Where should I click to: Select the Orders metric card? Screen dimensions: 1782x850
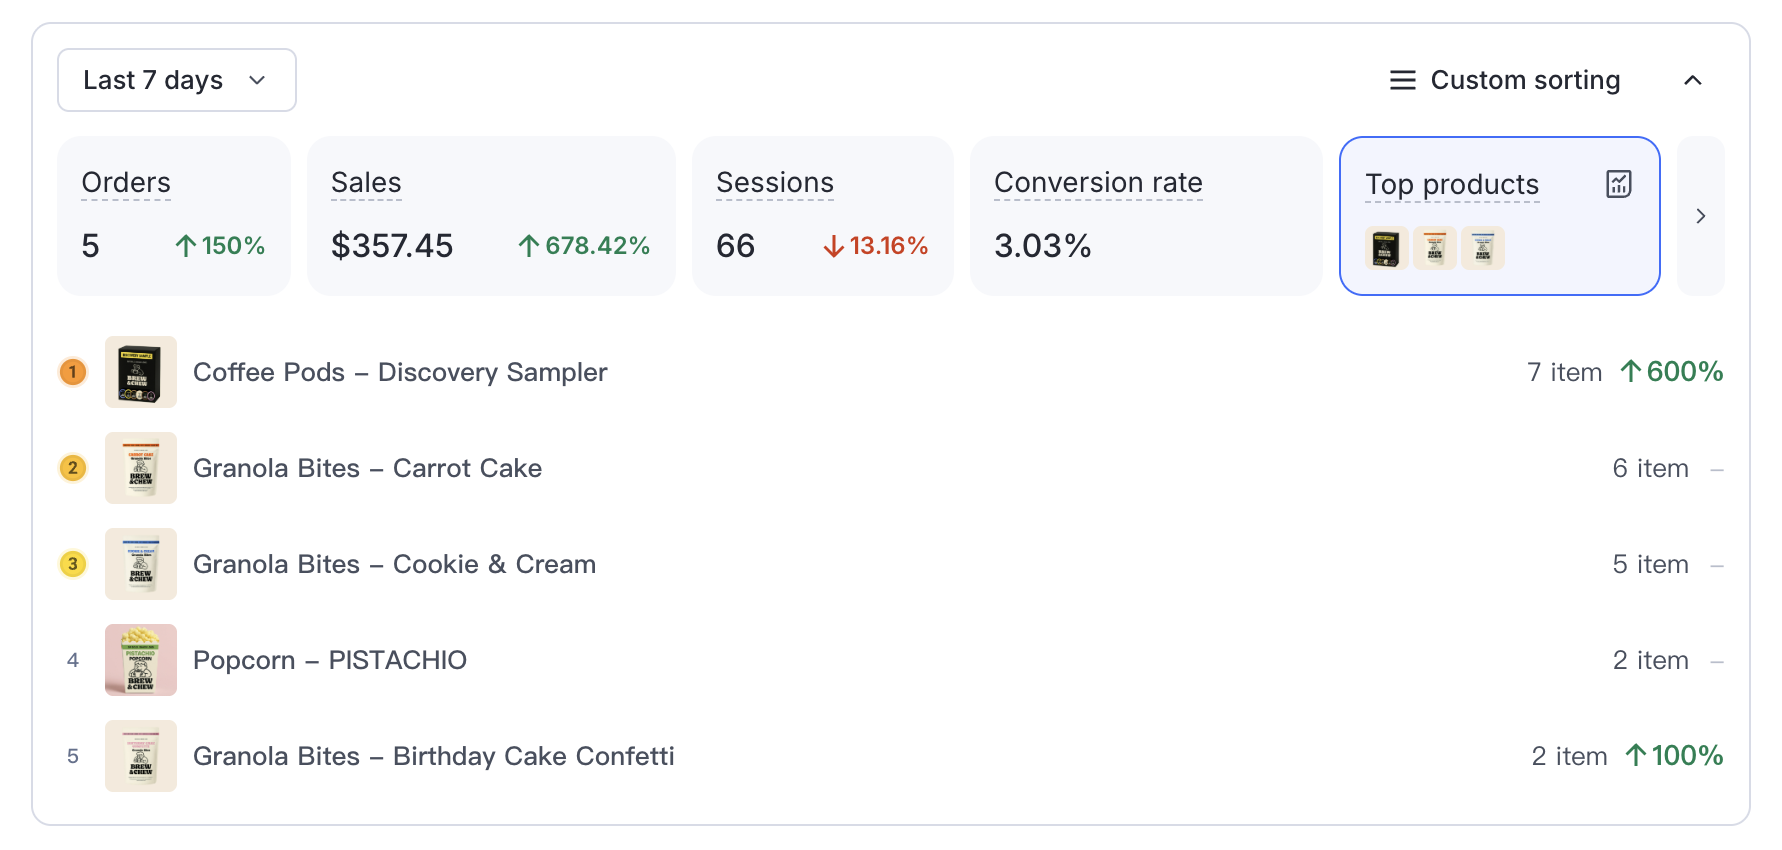(x=173, y=216)
